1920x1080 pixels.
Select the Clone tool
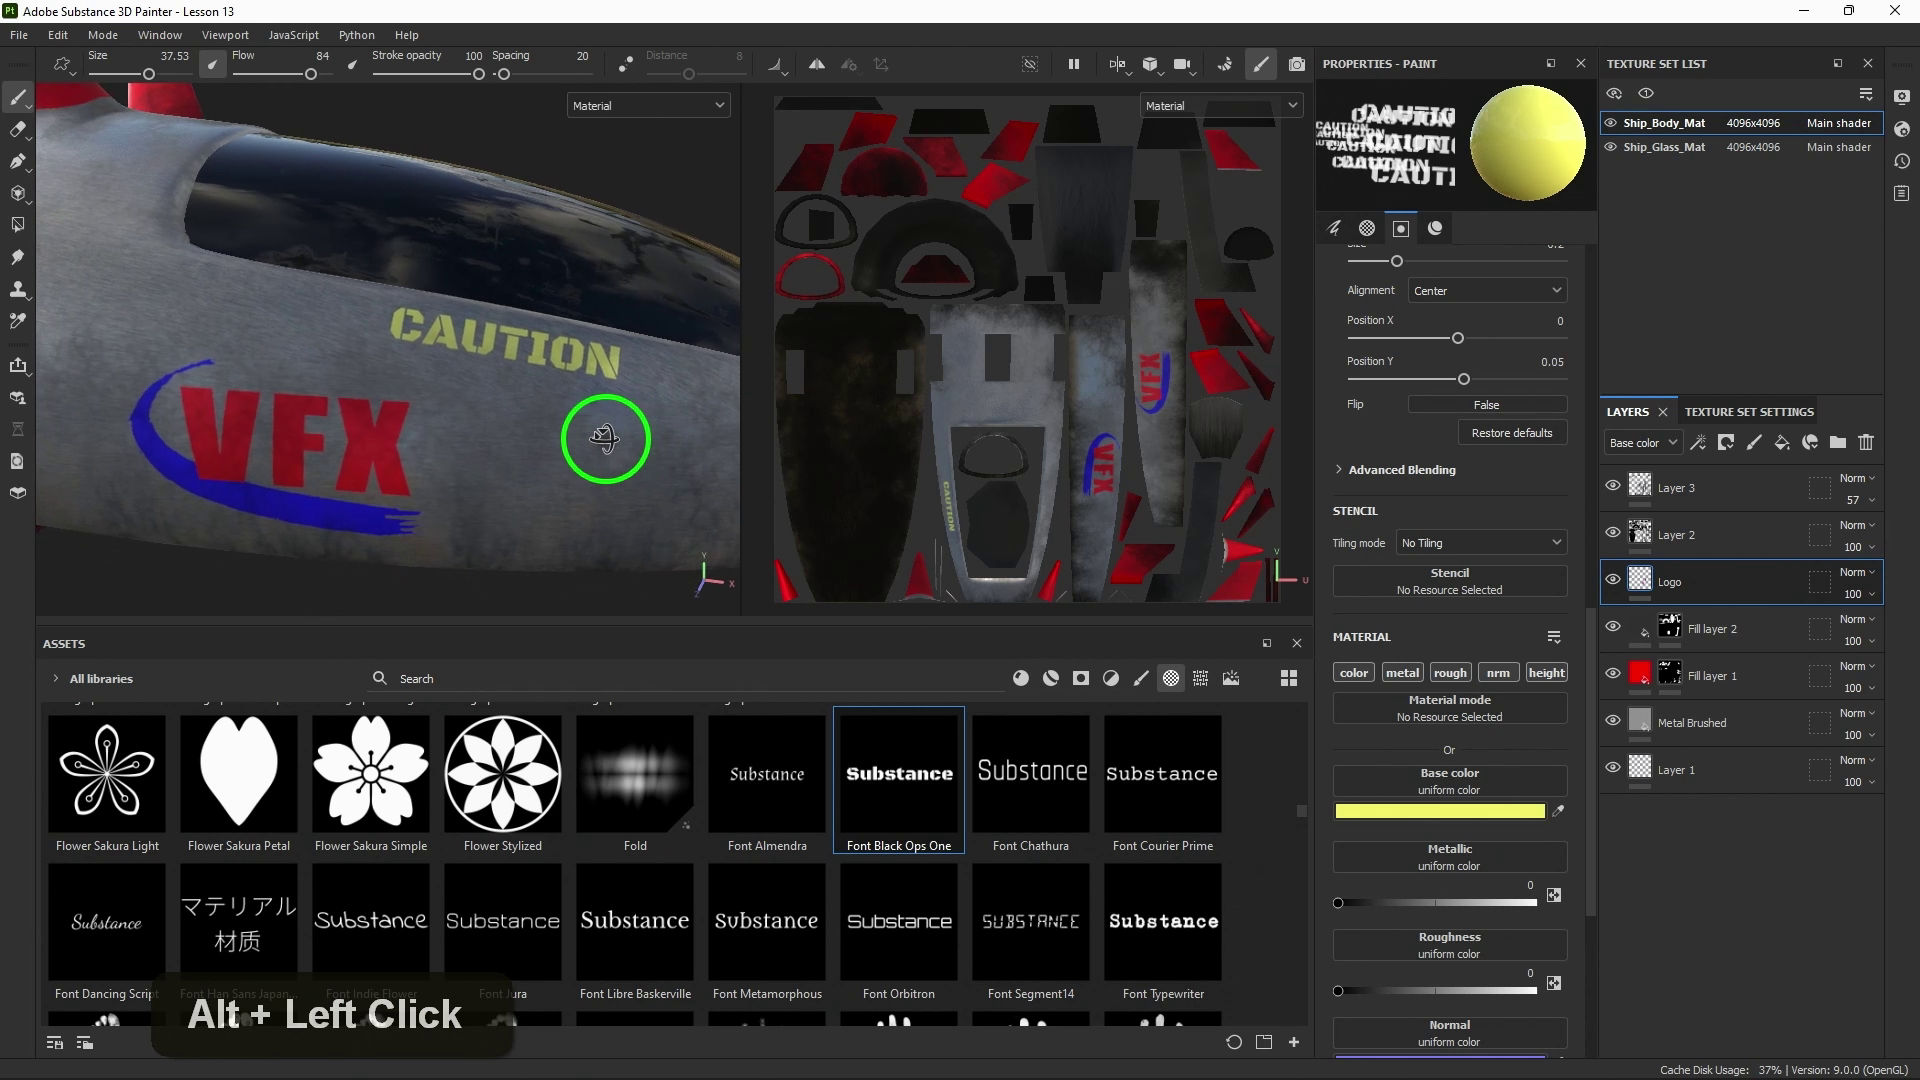point(17,289)
